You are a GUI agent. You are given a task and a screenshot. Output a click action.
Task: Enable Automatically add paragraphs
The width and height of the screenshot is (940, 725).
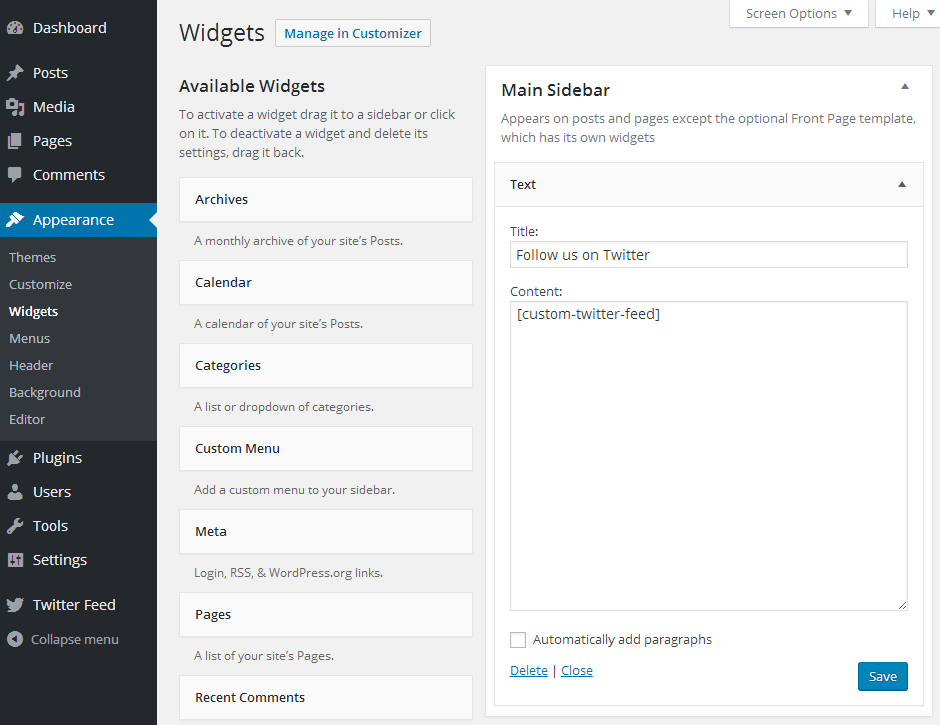pos(517,639)
